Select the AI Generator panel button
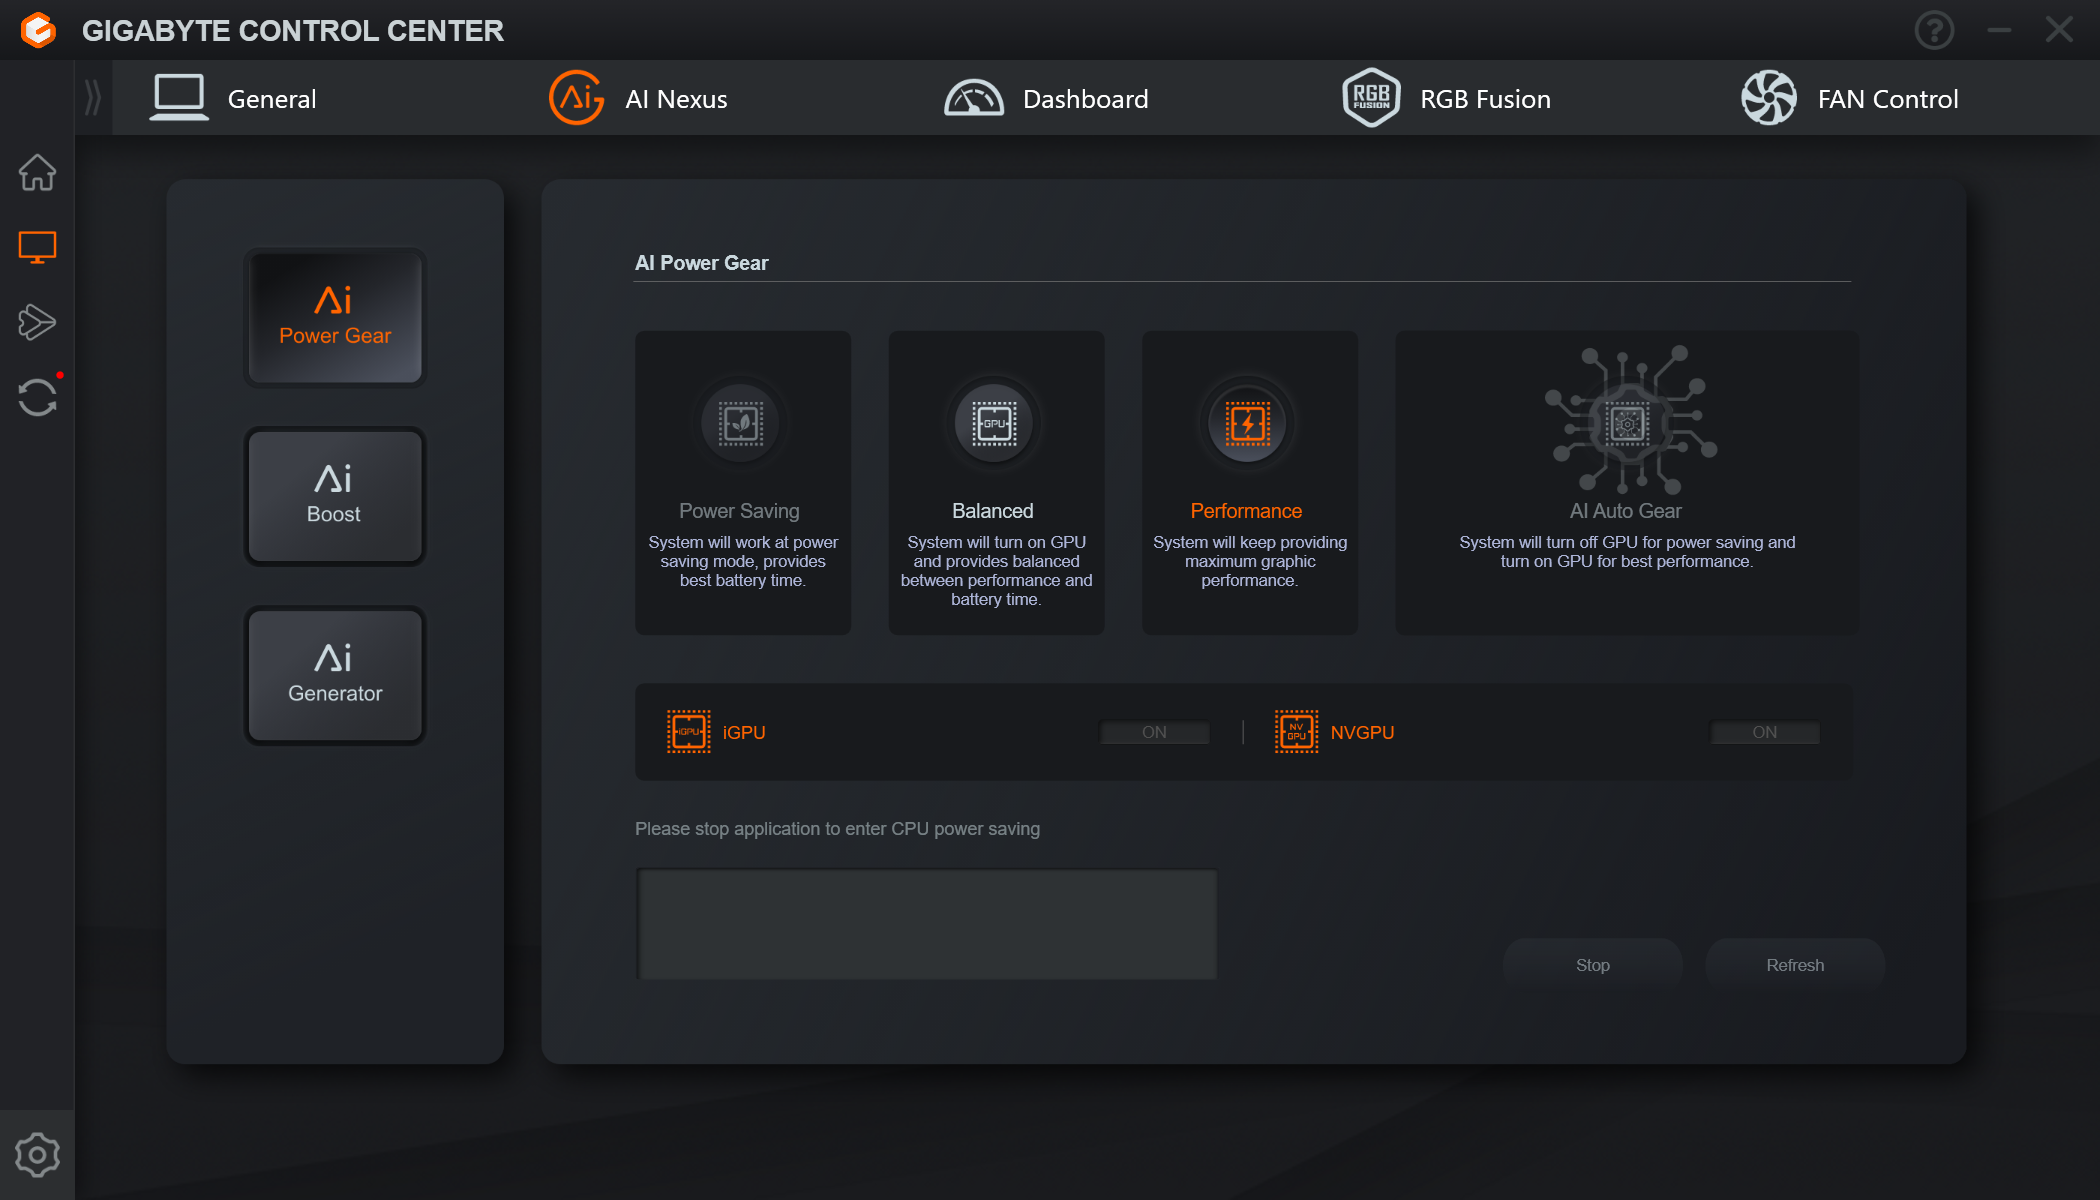The width and height of the screenshot is (2100, 1200). coord(335,675)
